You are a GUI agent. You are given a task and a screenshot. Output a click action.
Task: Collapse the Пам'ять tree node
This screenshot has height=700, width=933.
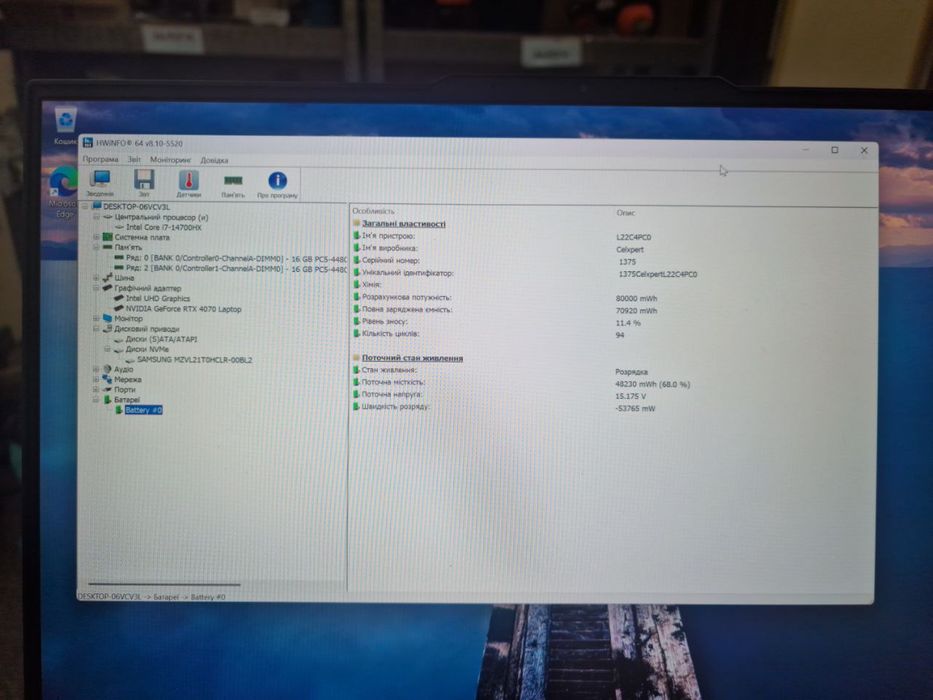[96, 247]
